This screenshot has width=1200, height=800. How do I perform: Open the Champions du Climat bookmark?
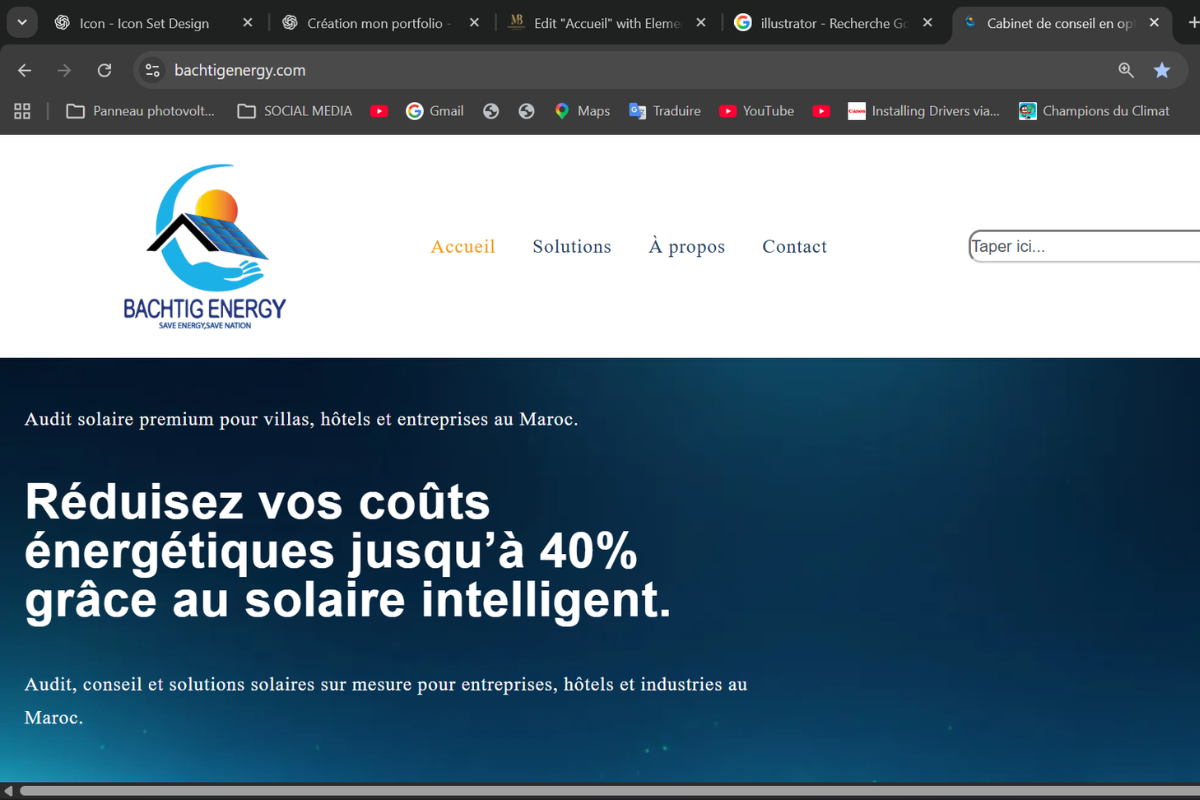[x=1094, y=111]
